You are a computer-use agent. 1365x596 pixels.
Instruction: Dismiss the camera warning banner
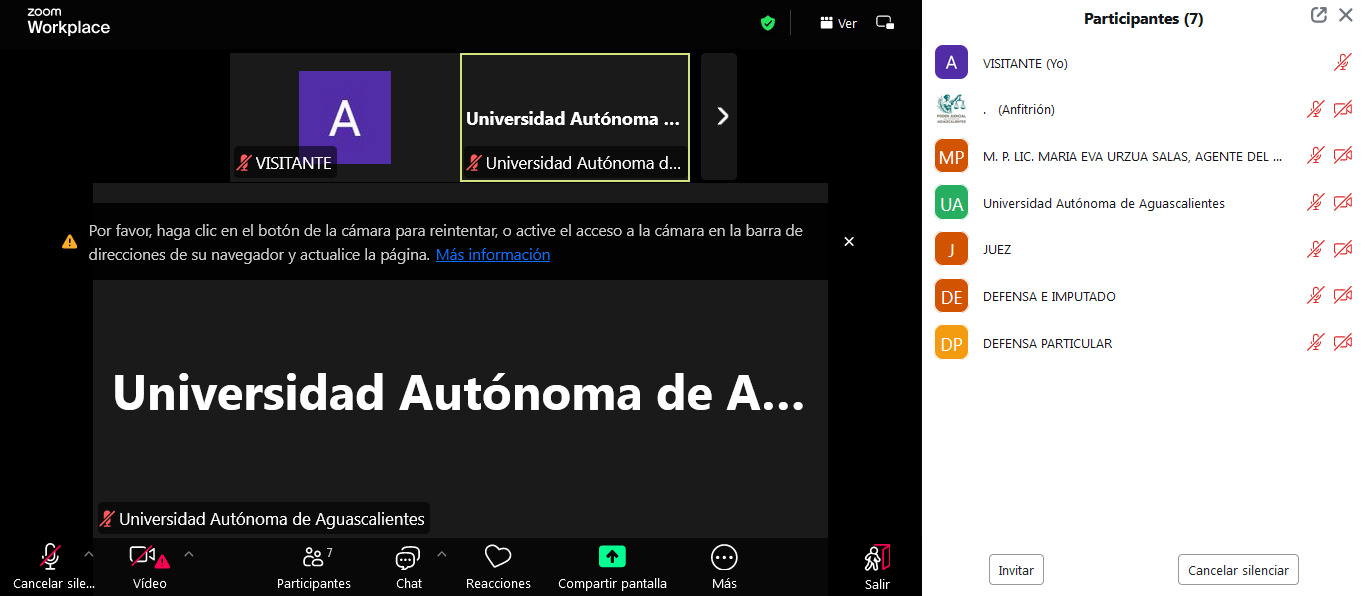tap(849, 242)
